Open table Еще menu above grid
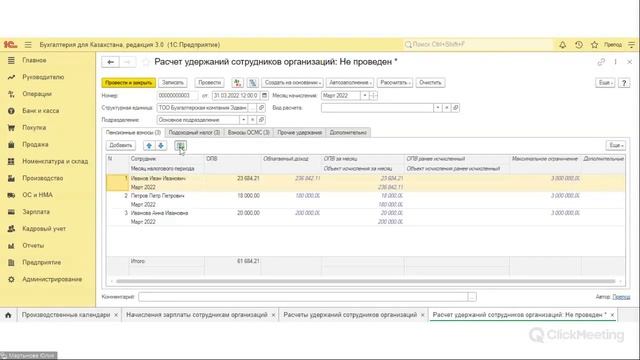Image resolution: width=640 pixels, height=360 pixels. coord(616,145)
